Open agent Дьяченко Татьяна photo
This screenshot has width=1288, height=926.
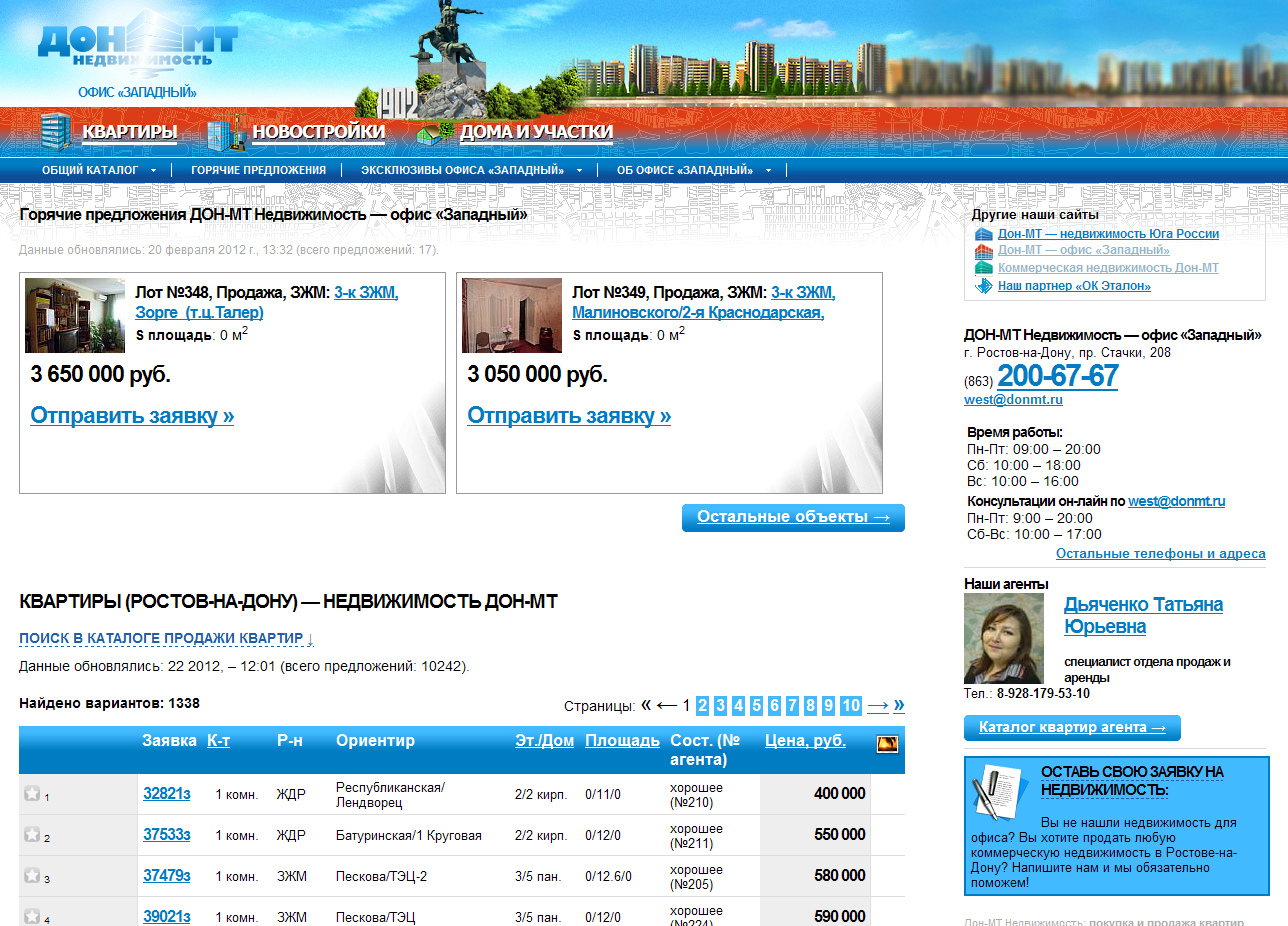pos(1004,638)
